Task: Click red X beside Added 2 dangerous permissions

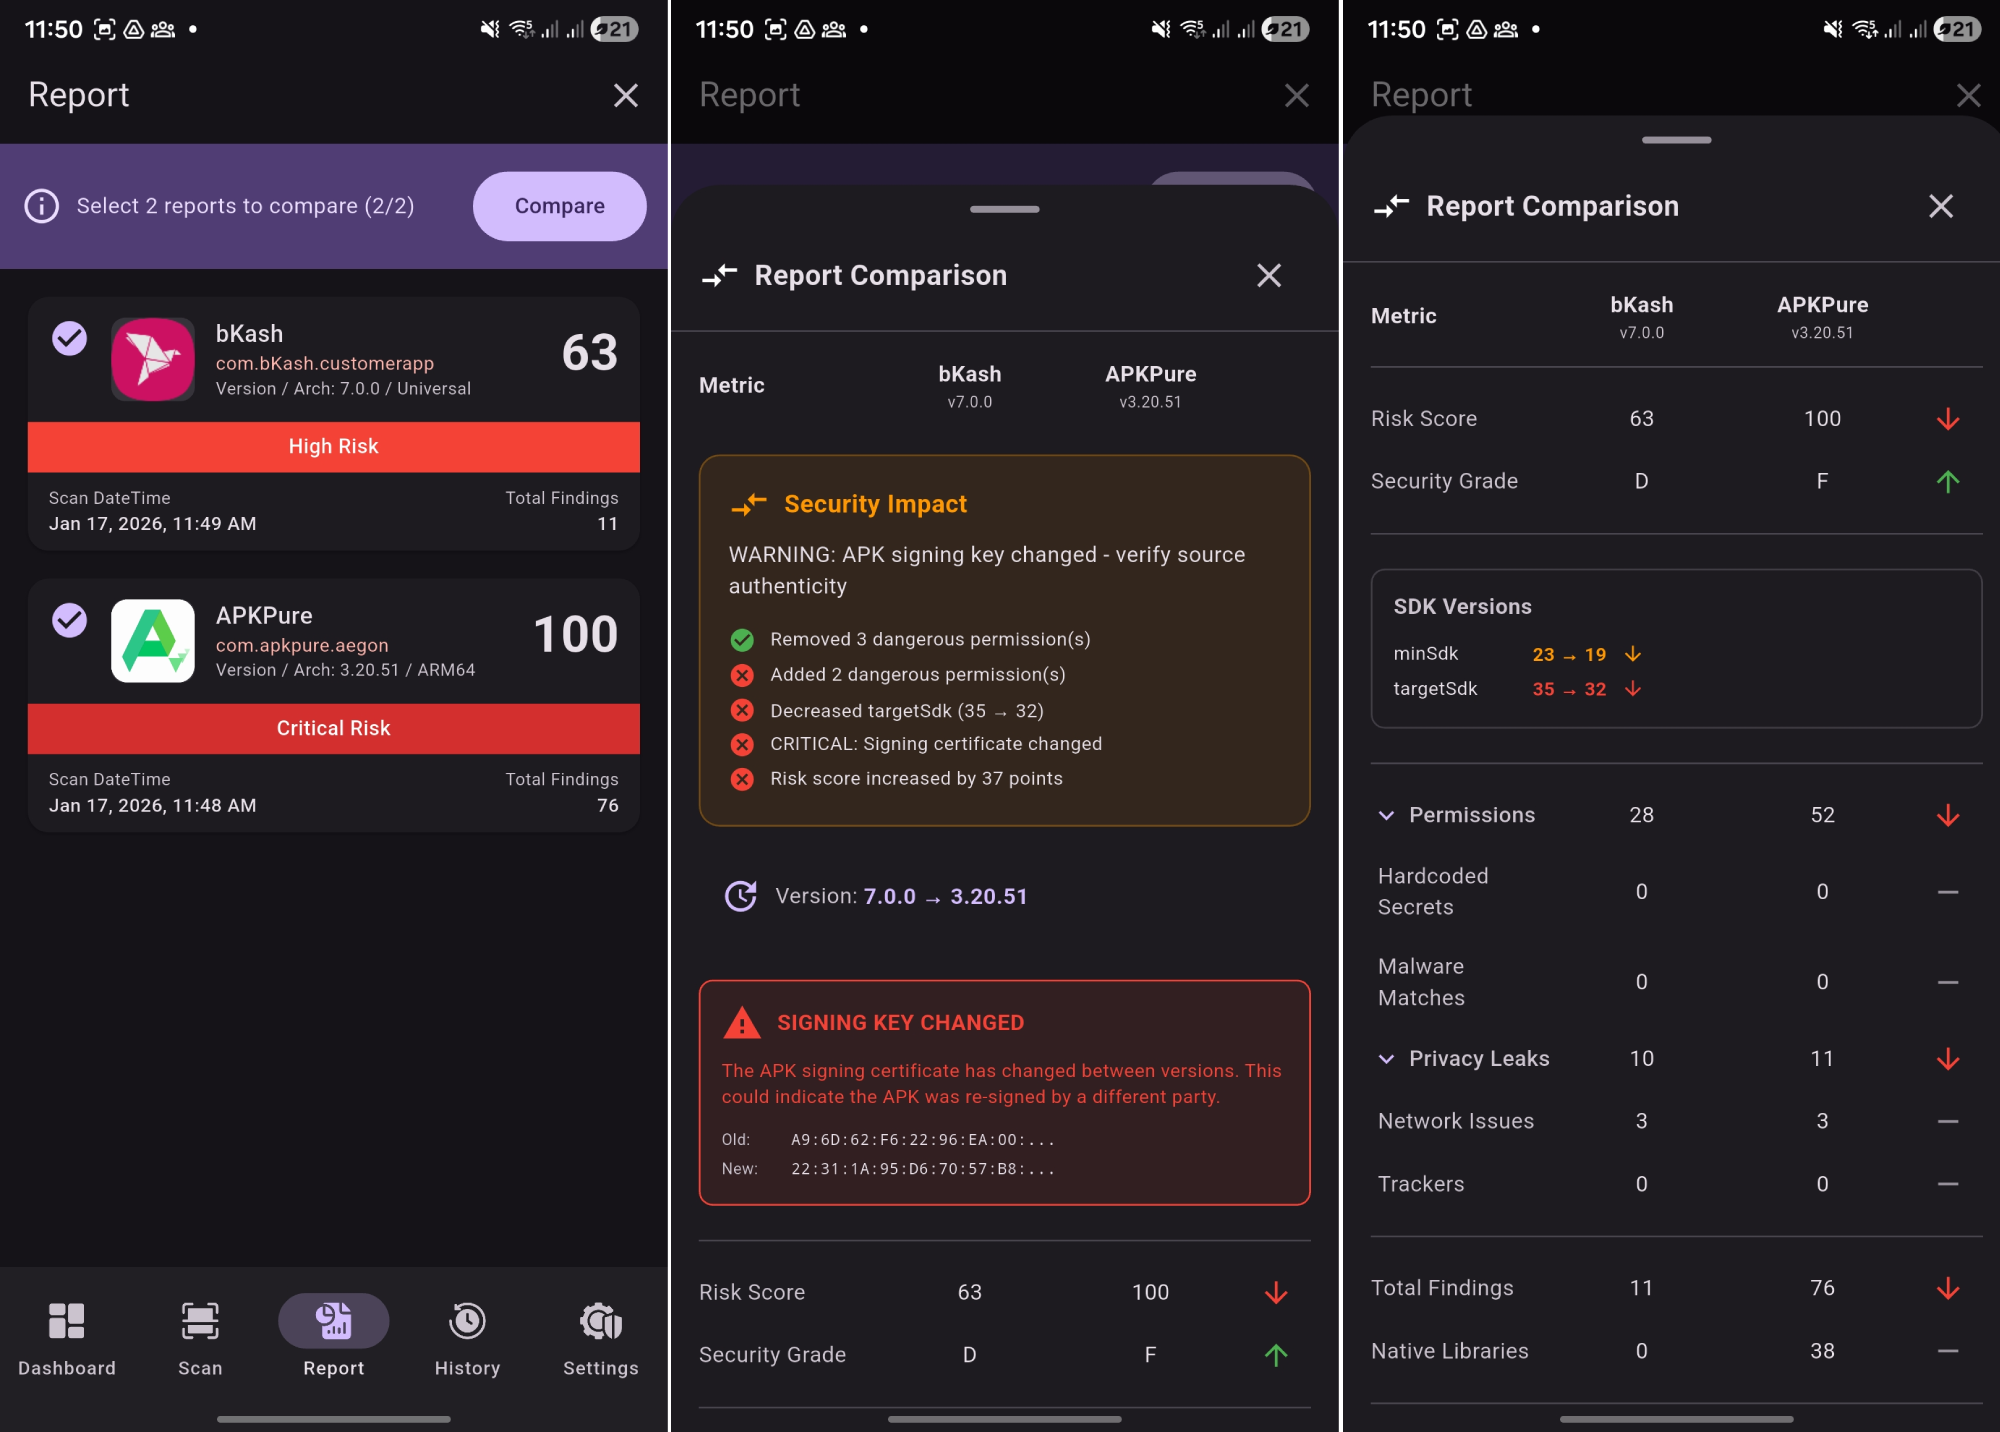Action: coord(742,676)
